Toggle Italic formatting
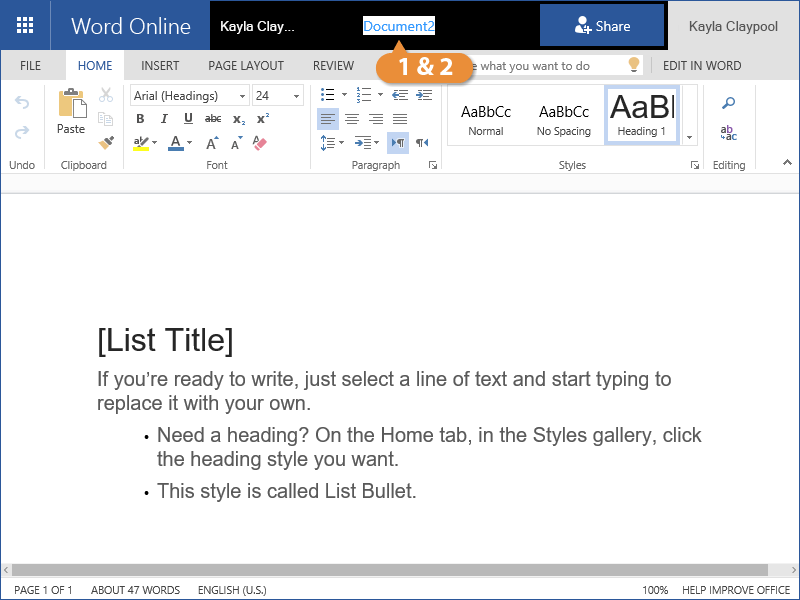 pos(164,119)
